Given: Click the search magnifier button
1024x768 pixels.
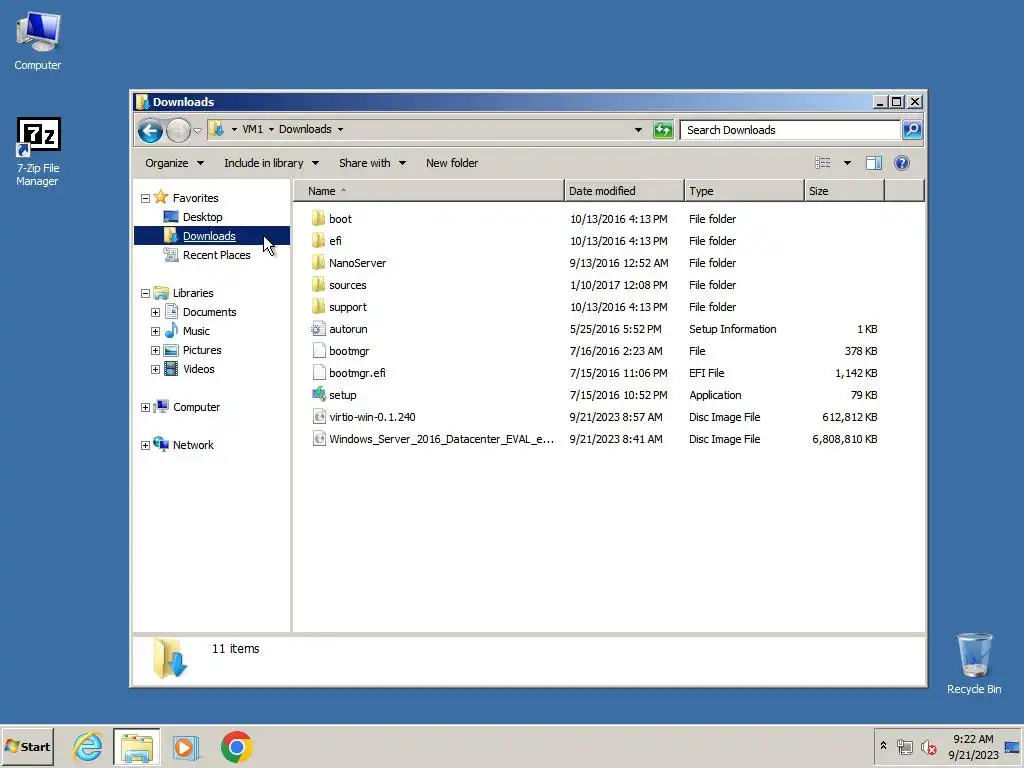Looking at the screenshot, I should point(912,130).
